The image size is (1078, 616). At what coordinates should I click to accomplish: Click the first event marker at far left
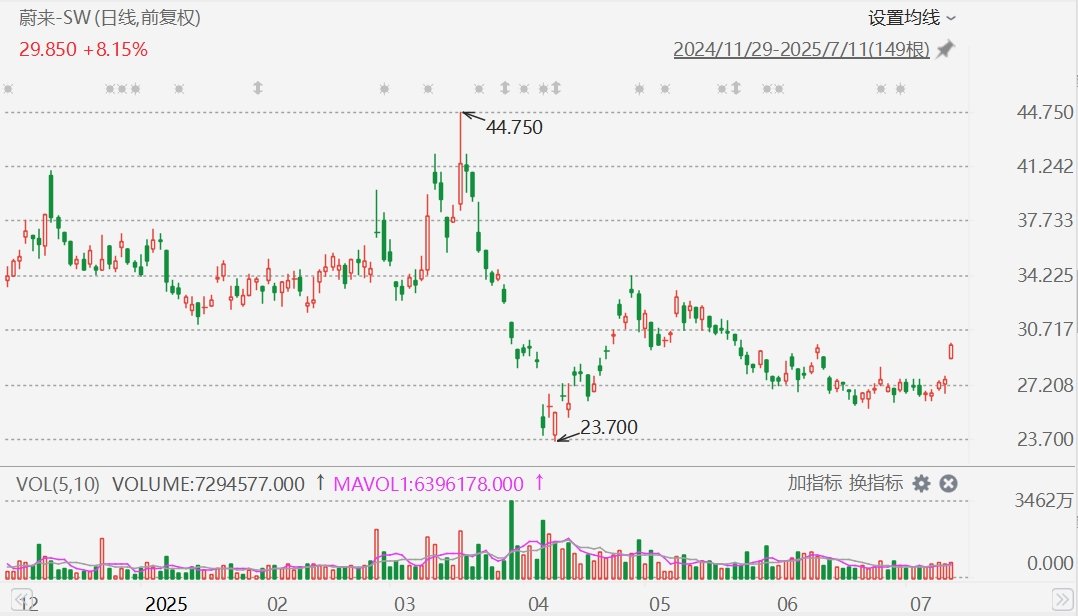(x=8, y=89)
